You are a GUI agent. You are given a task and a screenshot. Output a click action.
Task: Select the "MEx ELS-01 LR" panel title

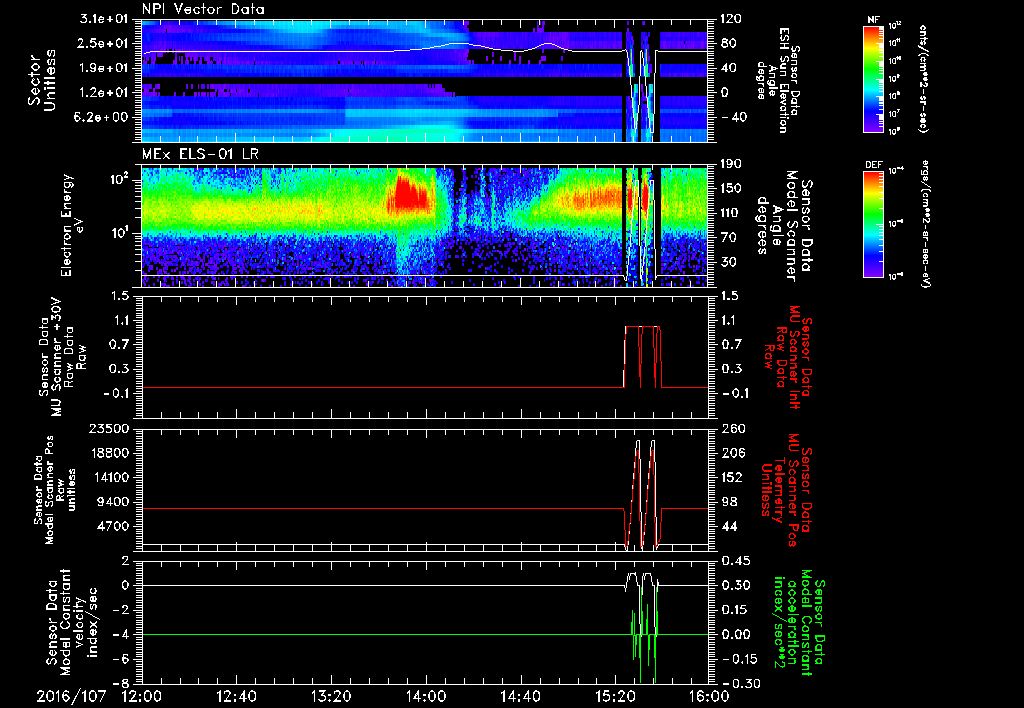click(x=200, y=155)
